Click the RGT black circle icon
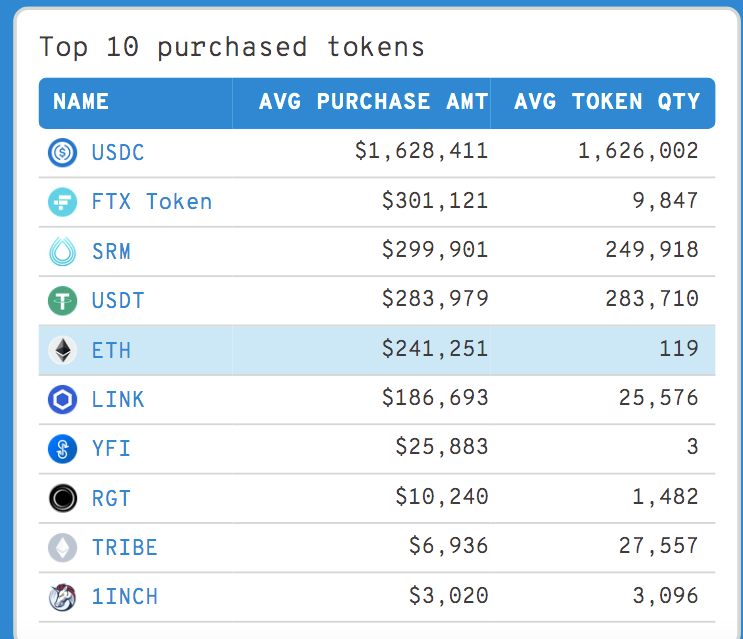The height and width of the screenshot is (639, 743). (62, 498)
